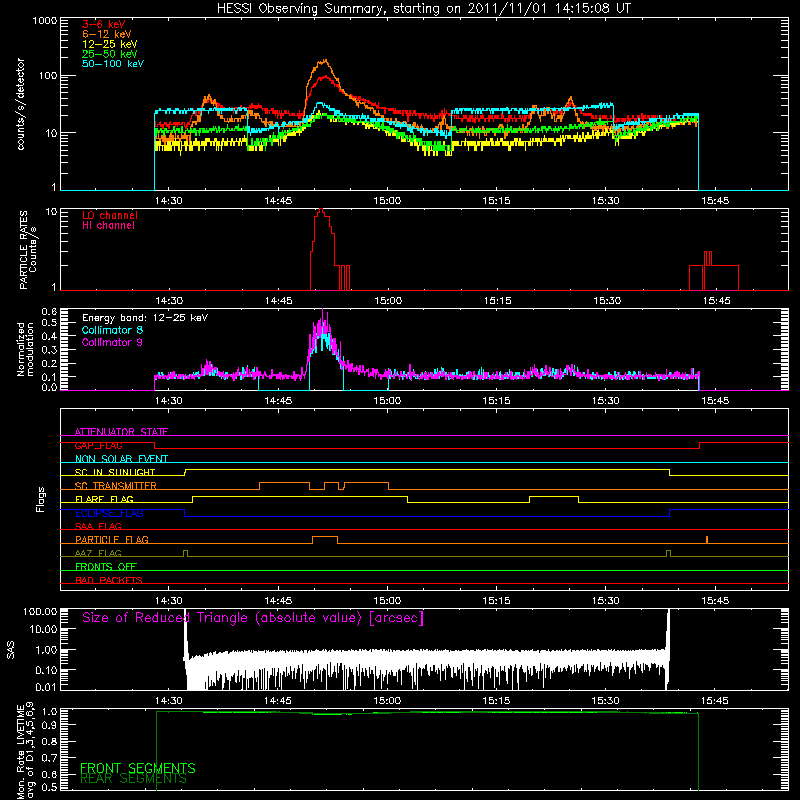Viewport: 800px width, 800px height.
Task: Click the LO channel particle rate peak
Action: click(x=321, y=211)
